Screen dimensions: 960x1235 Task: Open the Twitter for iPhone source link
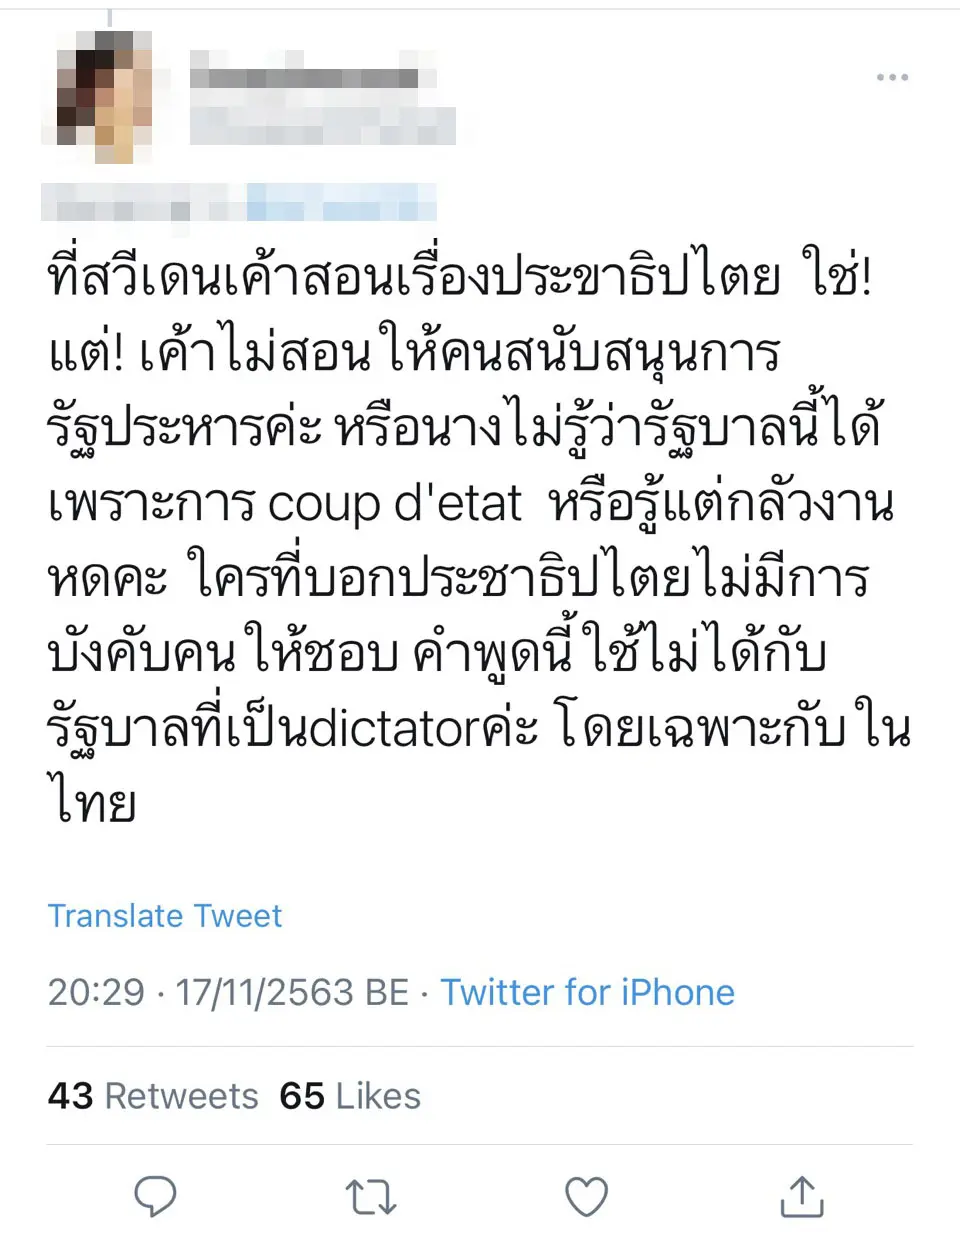[x=587, y=992]
